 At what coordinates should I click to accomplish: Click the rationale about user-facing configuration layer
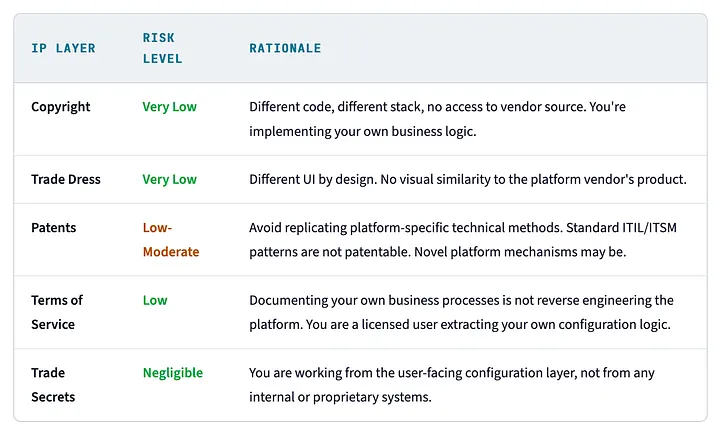point(452,385)
